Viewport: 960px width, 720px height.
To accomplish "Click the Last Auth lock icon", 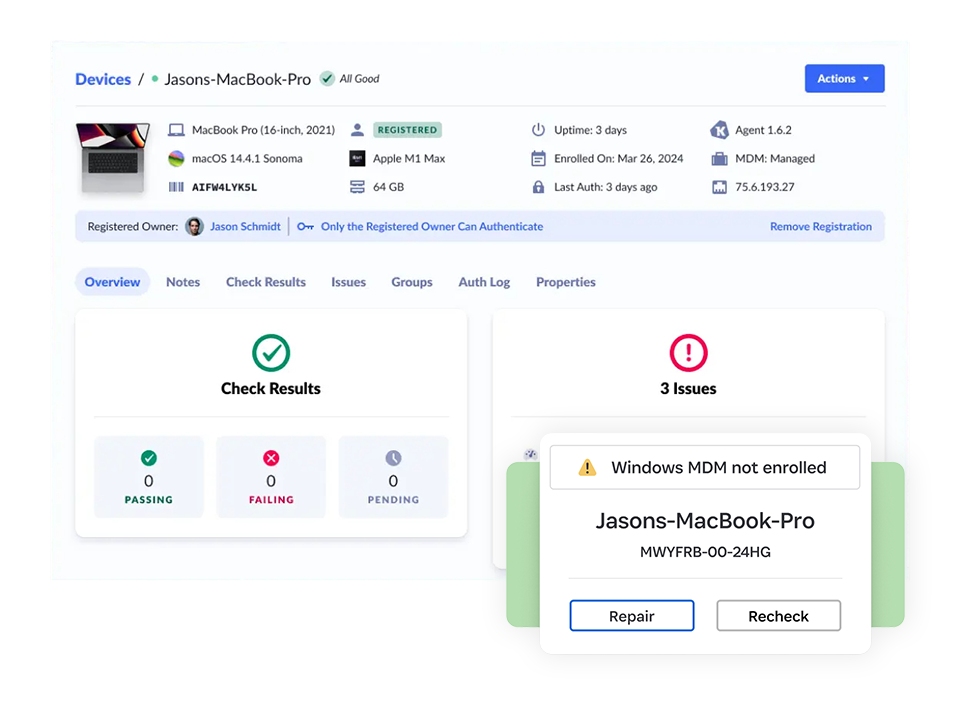I will click(x=538, y=187).
